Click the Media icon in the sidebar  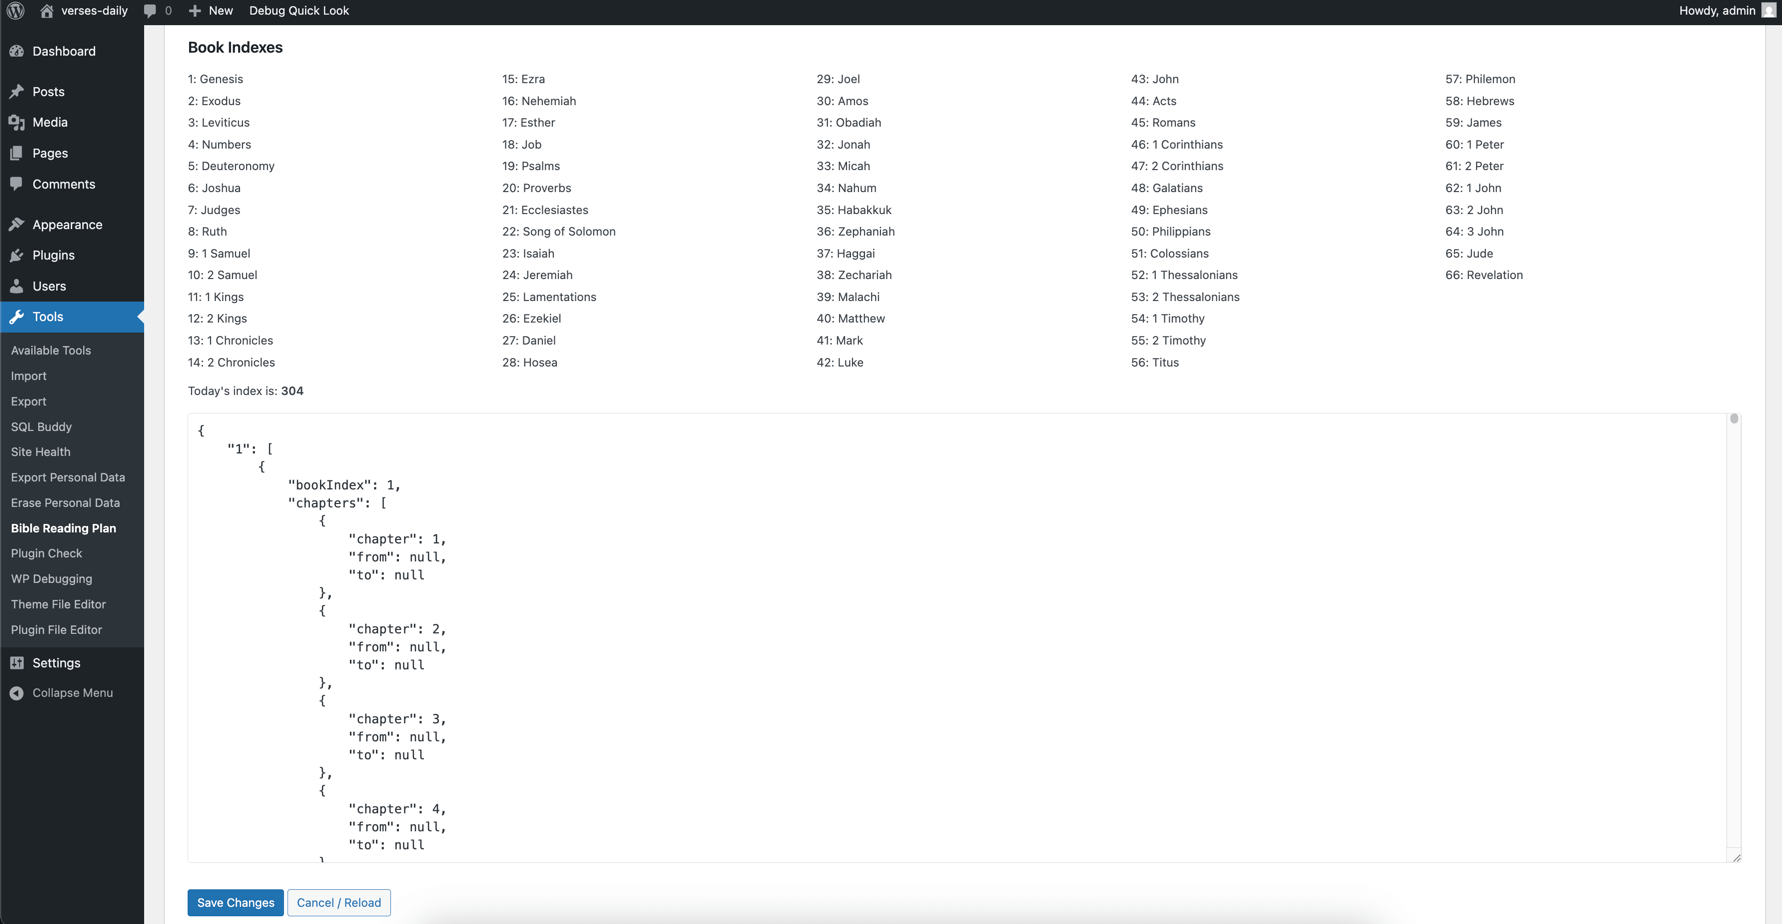17,122
